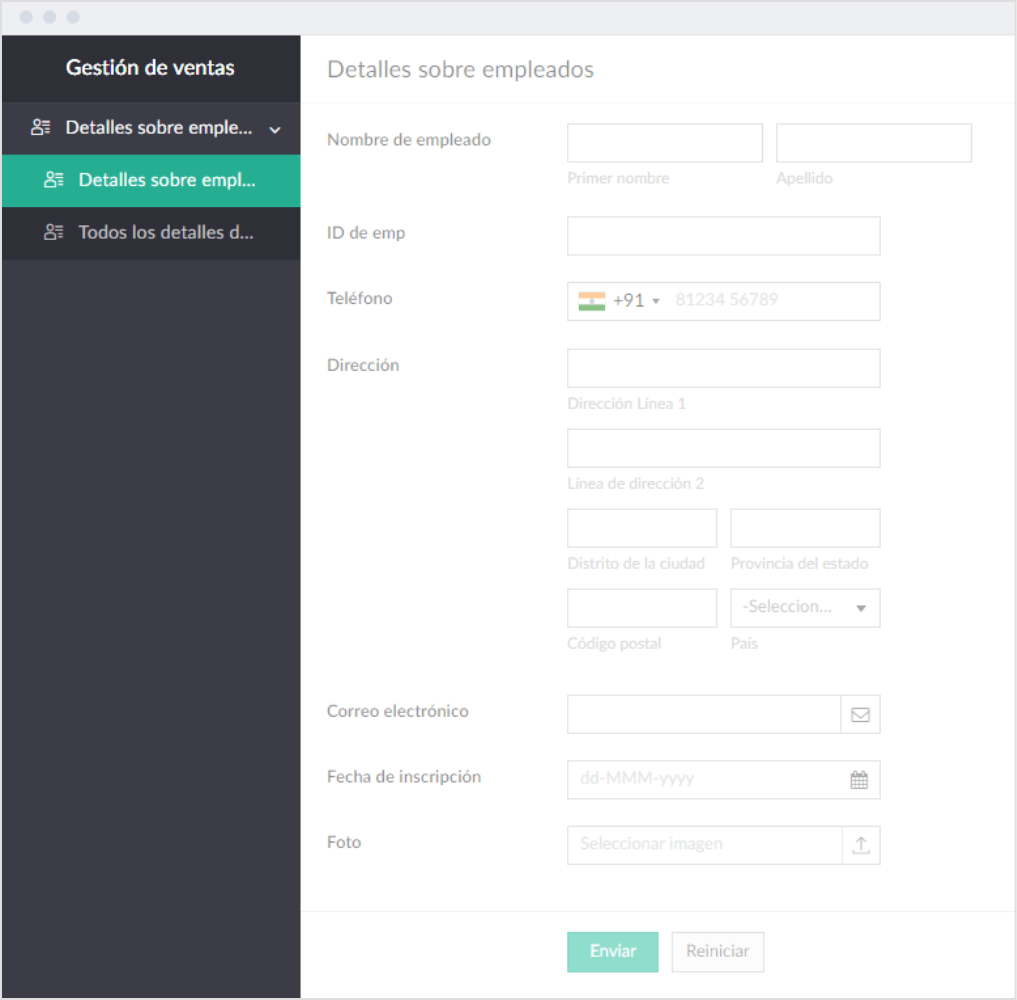
Task: Open the País -Seleccion... dropdown
Action: click(x=805, y=608)
